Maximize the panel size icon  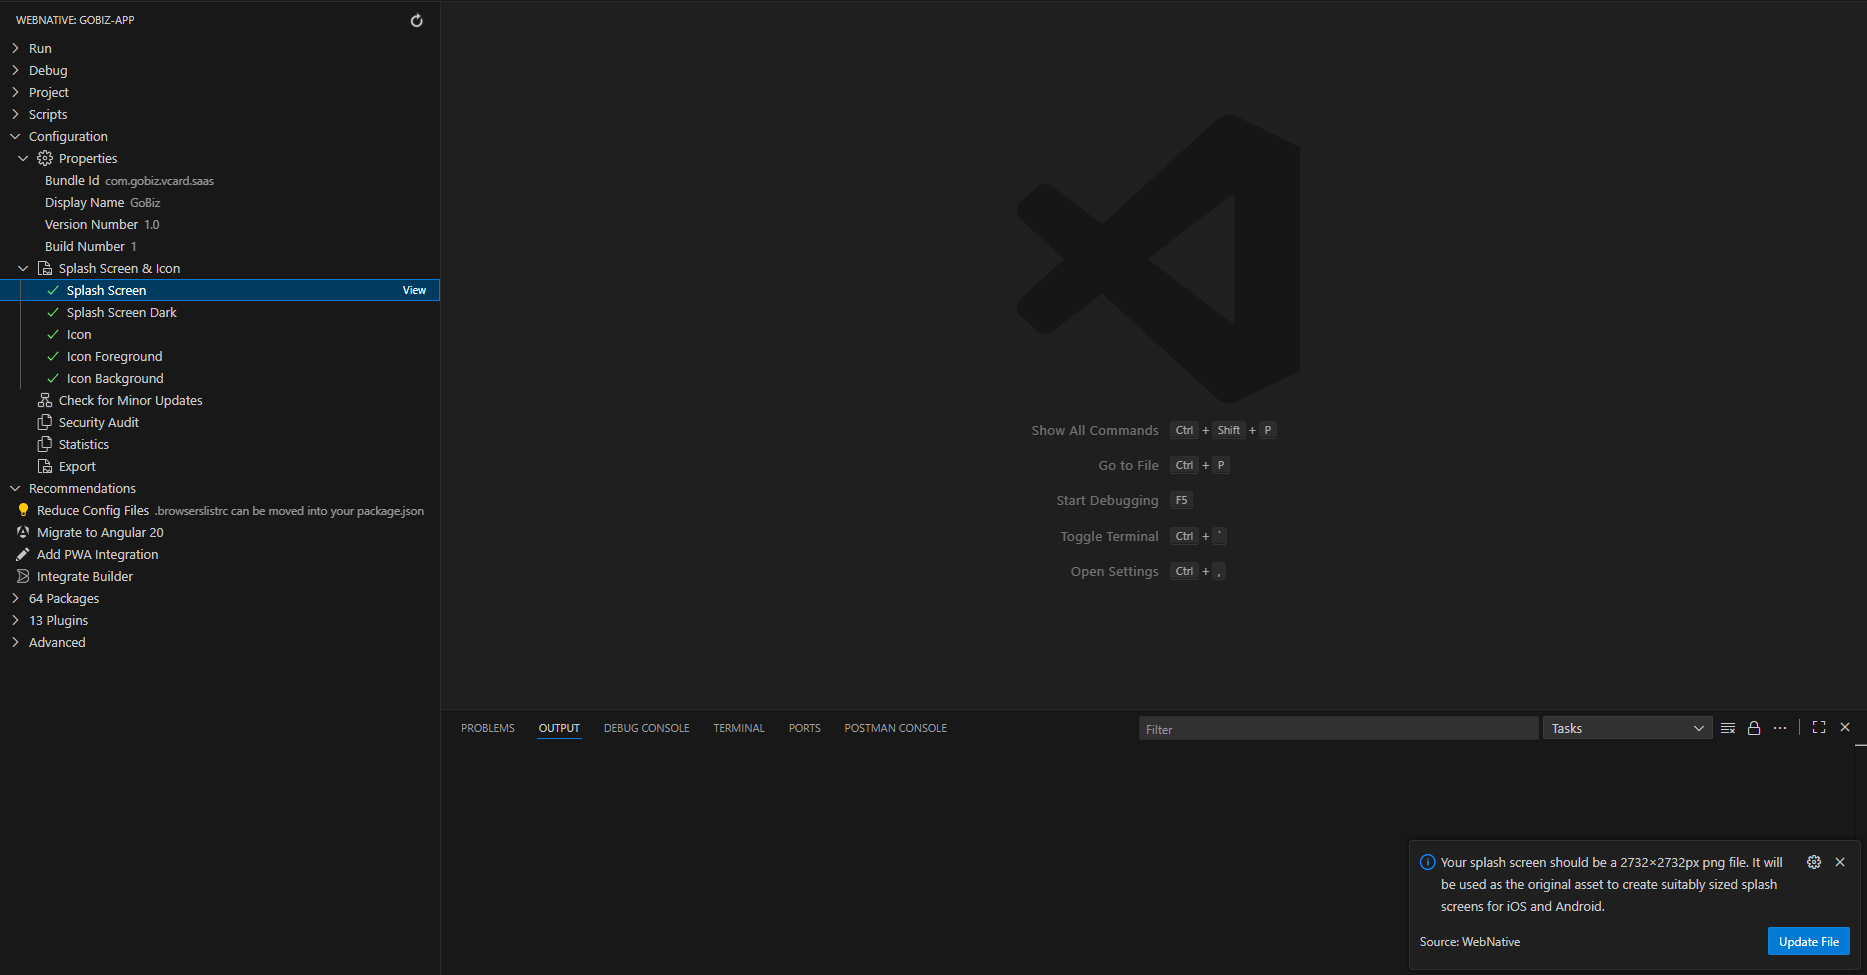[x=1818, y=728]
